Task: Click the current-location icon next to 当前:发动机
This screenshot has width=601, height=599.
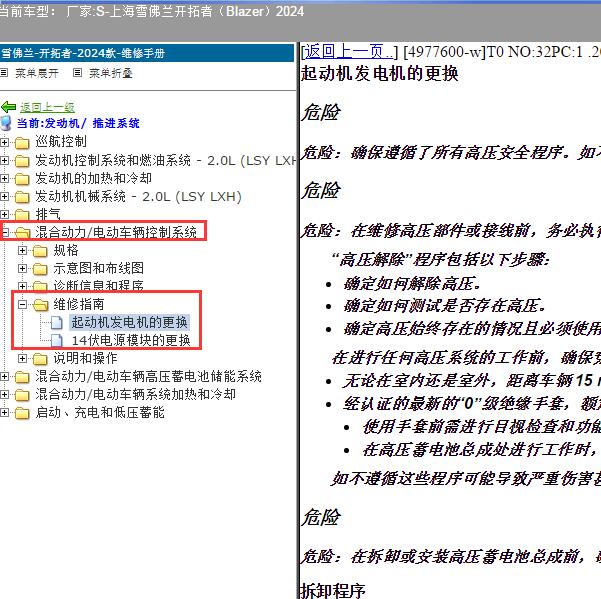Action: [x=6, y=123]
